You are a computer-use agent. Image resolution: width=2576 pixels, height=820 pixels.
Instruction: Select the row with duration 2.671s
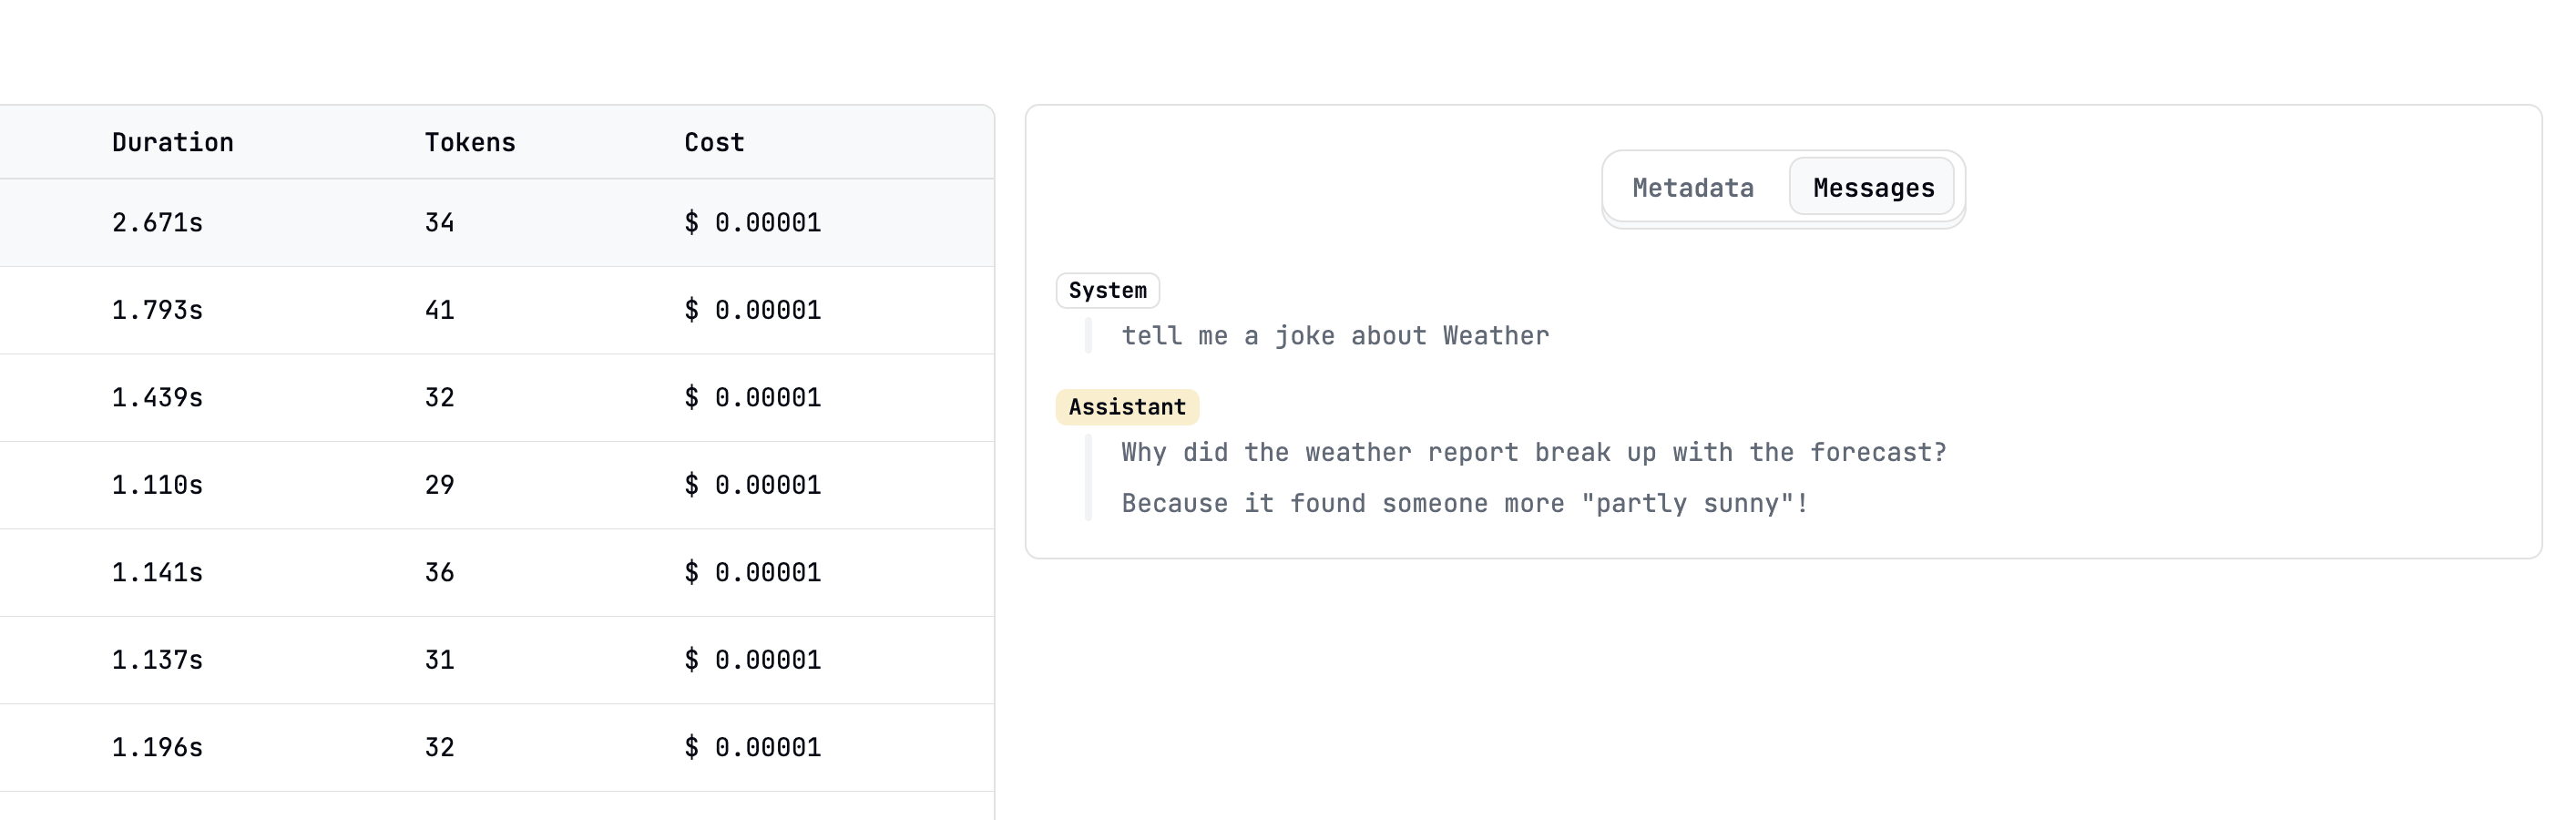pos(157,223)
